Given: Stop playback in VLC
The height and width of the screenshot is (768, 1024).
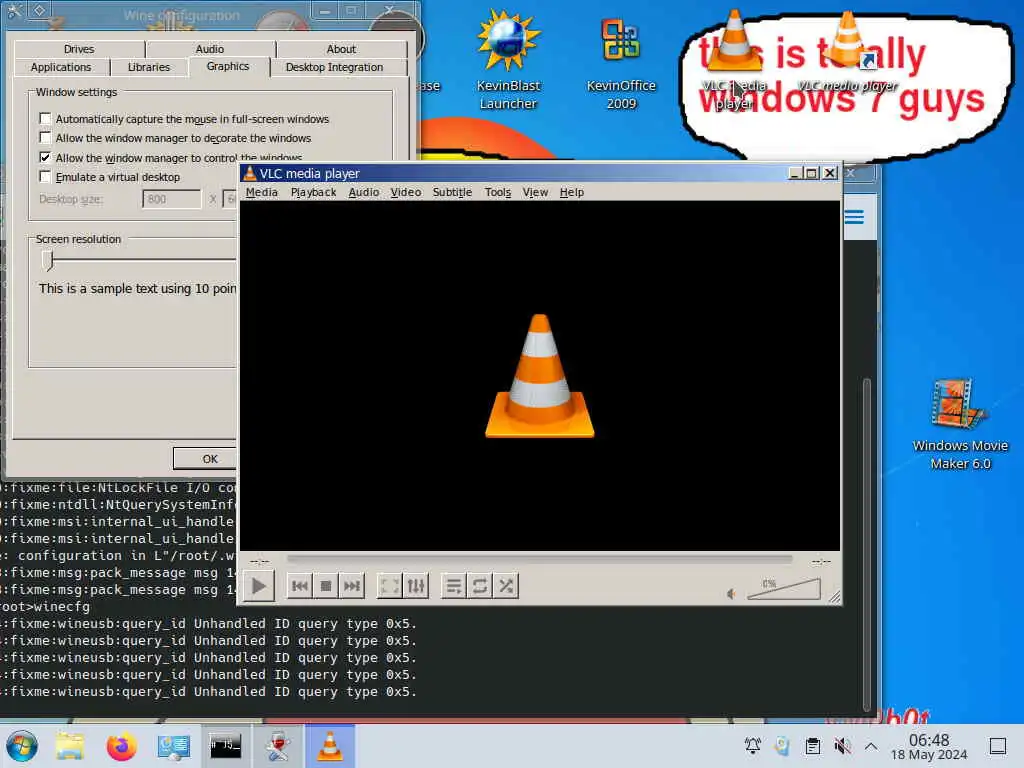Looking at the screenshot, I should [x=326, y=586].
